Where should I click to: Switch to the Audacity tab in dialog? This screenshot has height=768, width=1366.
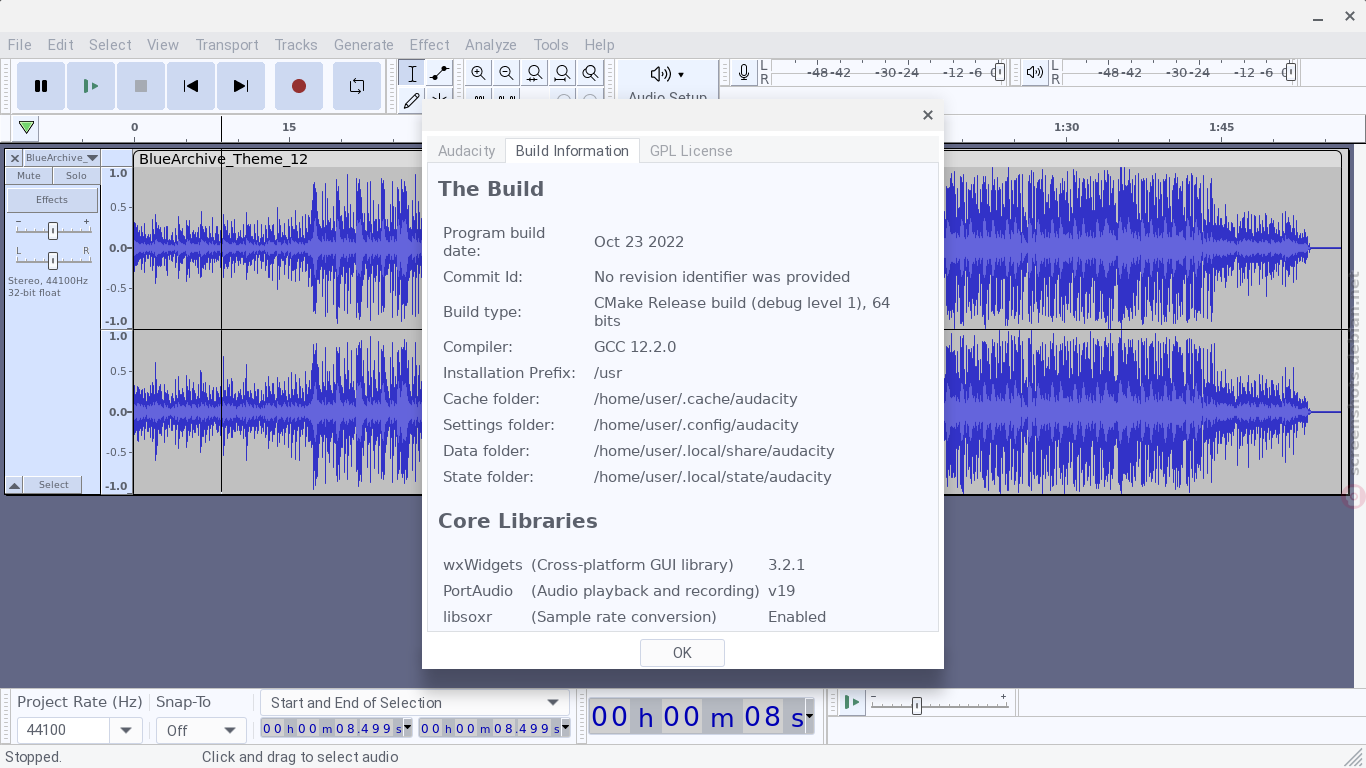[467, 151]
